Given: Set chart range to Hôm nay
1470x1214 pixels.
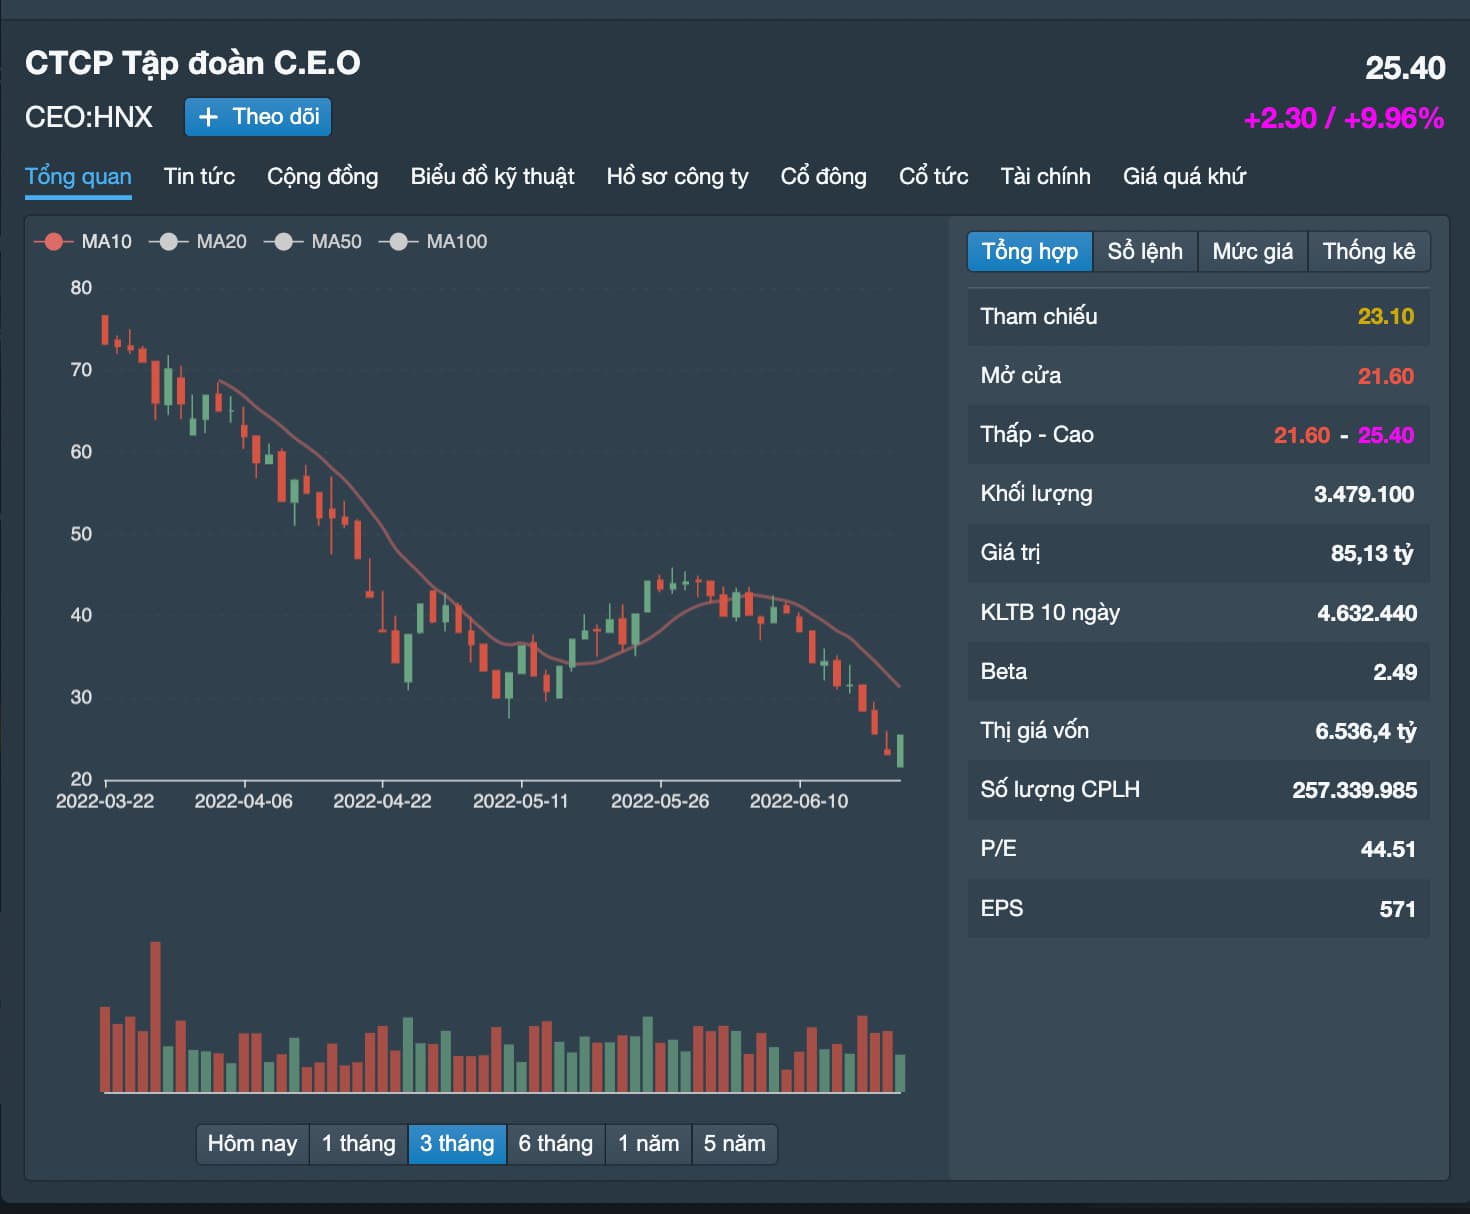Looking at the screenshot, I should pos(252,1143).
